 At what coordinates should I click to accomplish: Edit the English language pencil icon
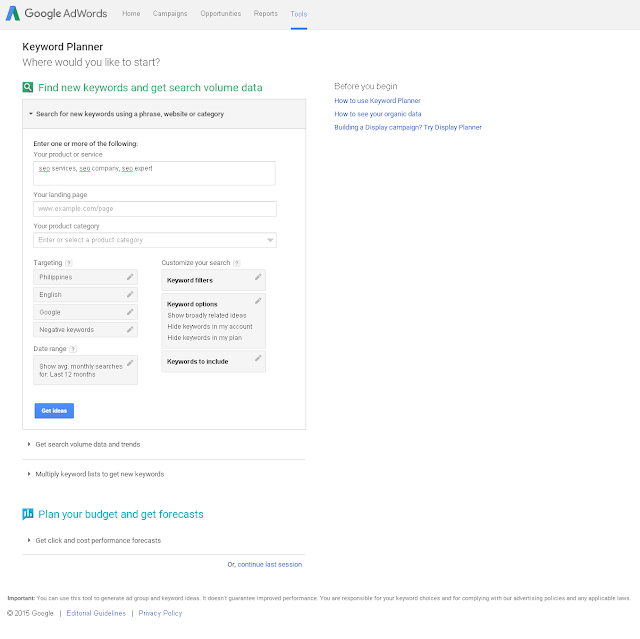pyautogui.click(x=130, y=295)
